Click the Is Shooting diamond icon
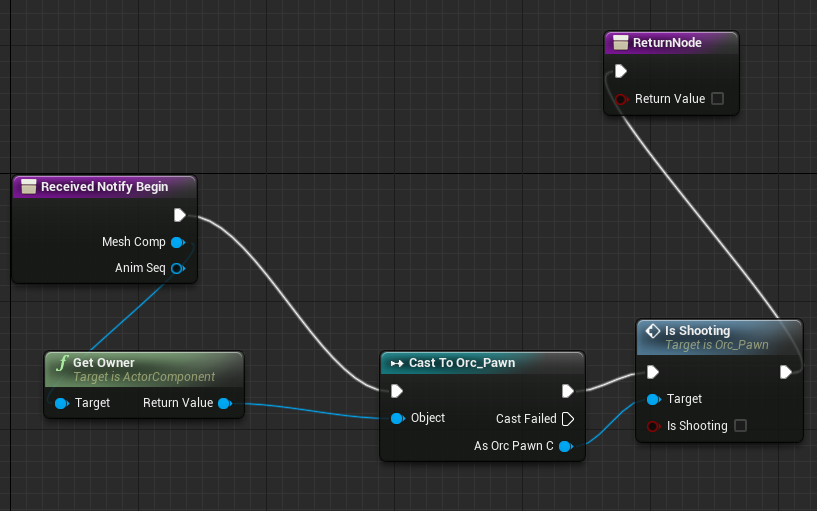 [x=653, y=331]
